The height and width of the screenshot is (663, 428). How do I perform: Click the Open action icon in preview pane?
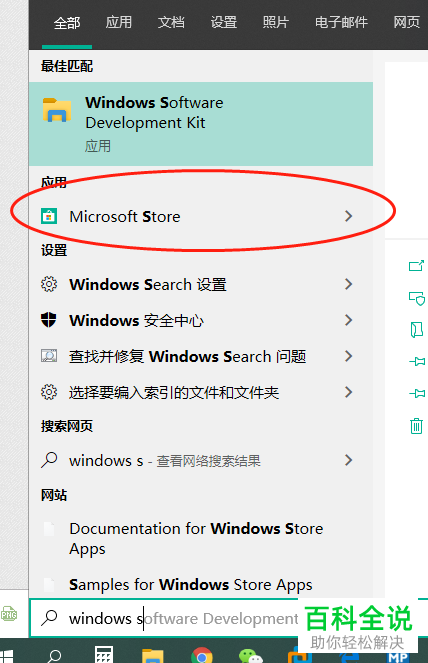(417, 266)
